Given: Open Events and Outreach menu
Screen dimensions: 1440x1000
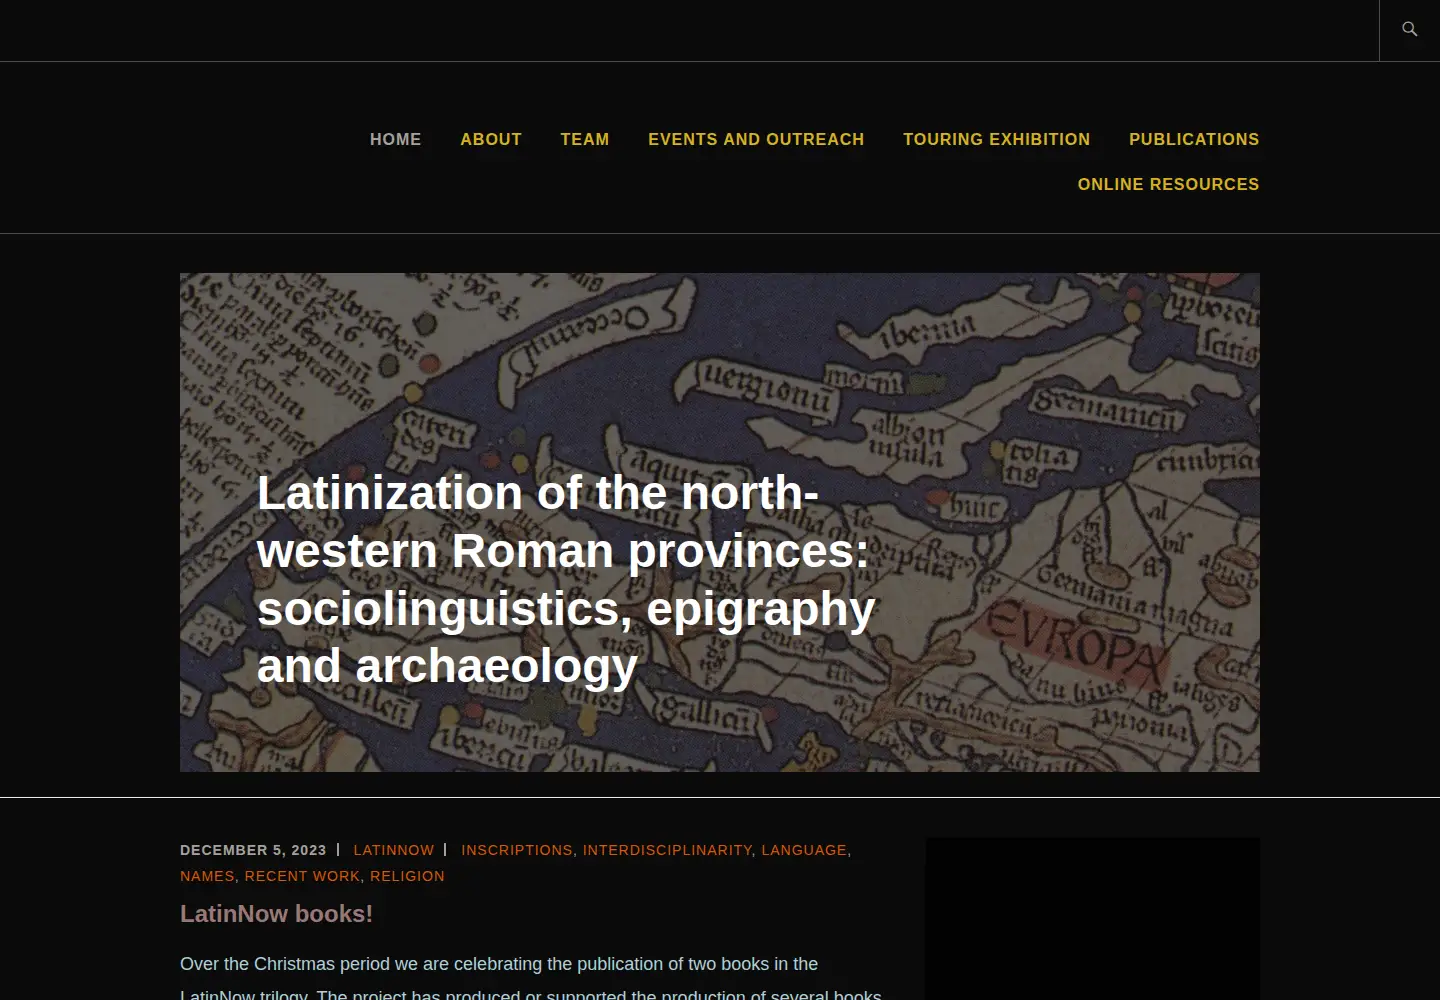Looking at the screenshot, I should [756, 139].
